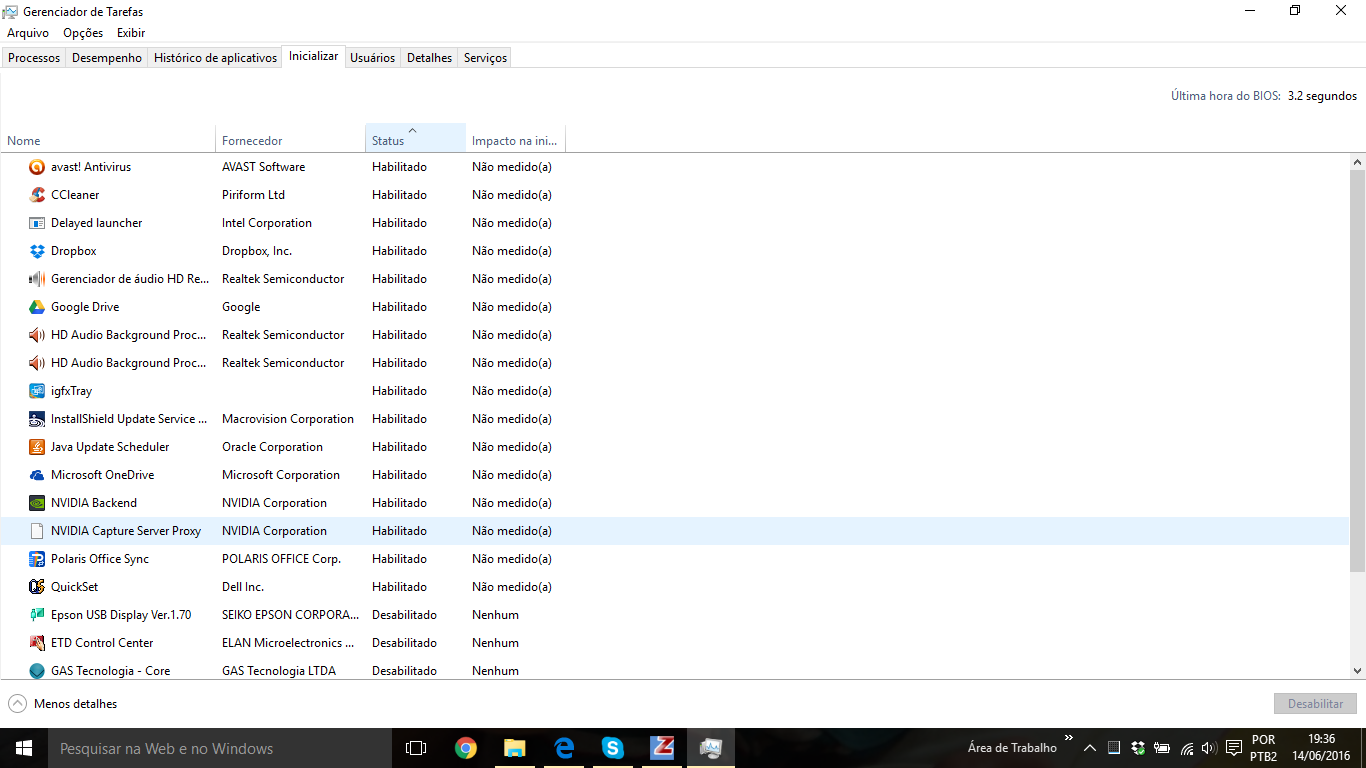Sort by the Nome column header
Viewport: 1366px width, 768px height.
point(108,138)
